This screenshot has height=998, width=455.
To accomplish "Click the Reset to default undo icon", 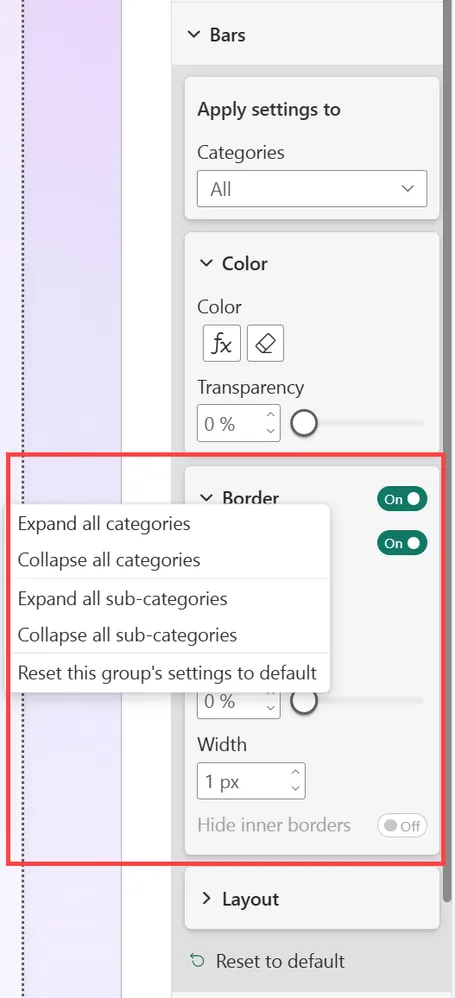I will (x=198, y=960).
